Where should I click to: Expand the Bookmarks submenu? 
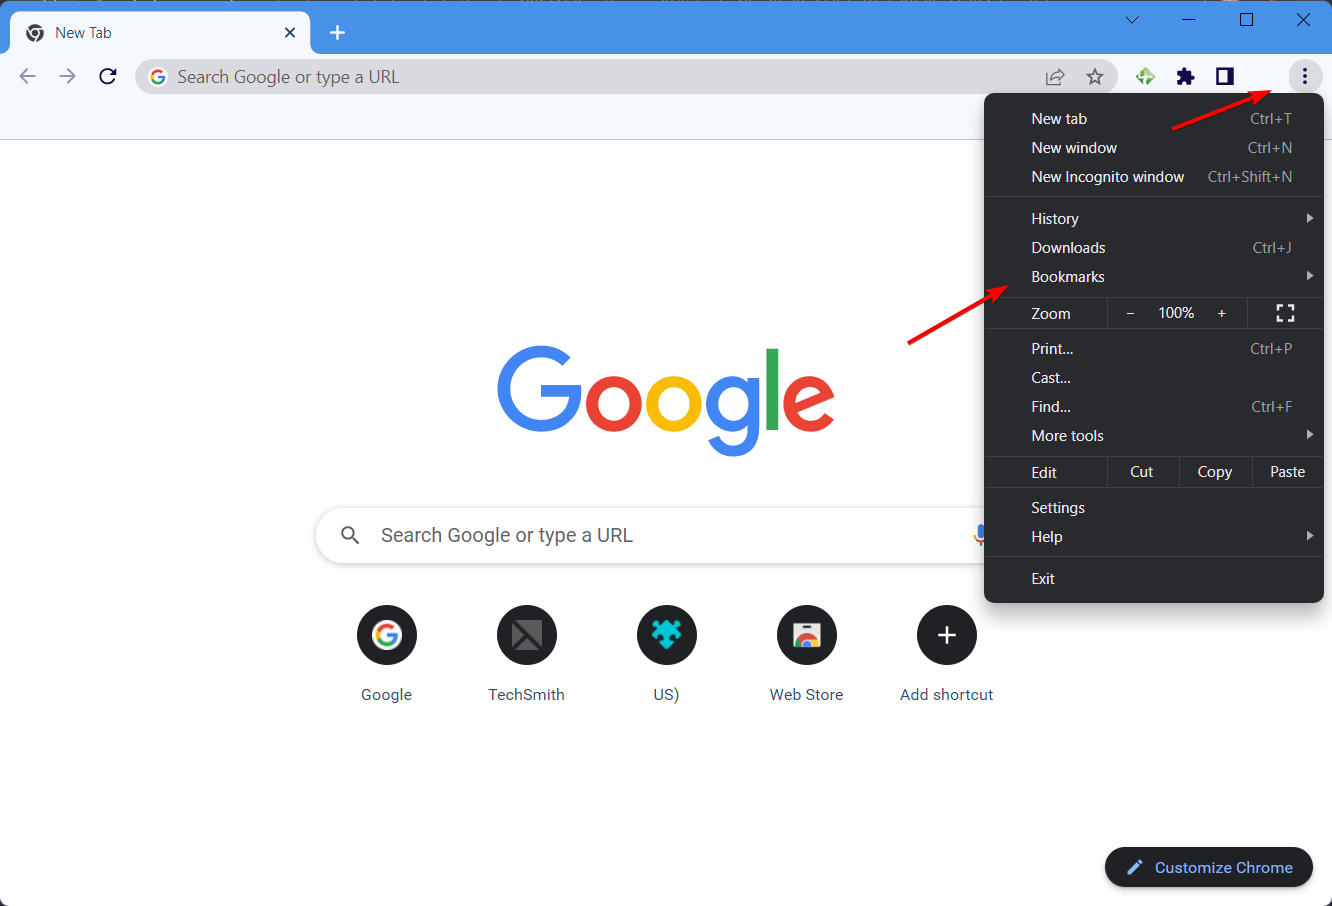[1068, 276]
